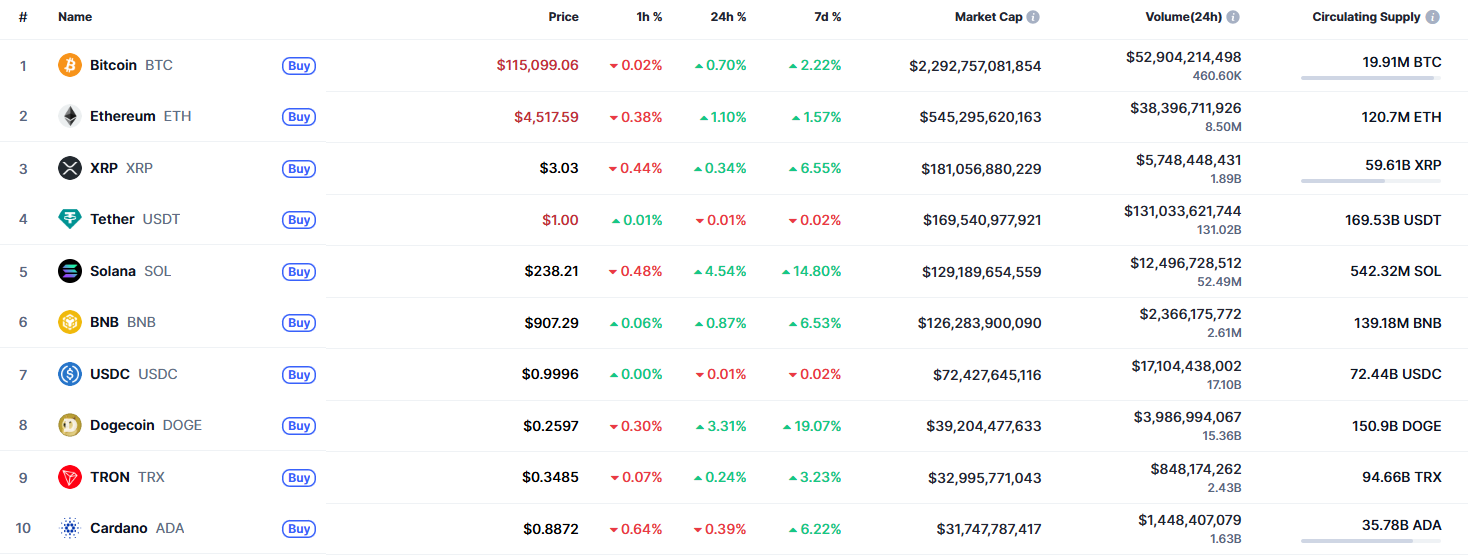Image resolution: width=1468 pixels, height=555 pixels.
Task: Click the BNB logo icon
Action: click(x=70, y=322)
